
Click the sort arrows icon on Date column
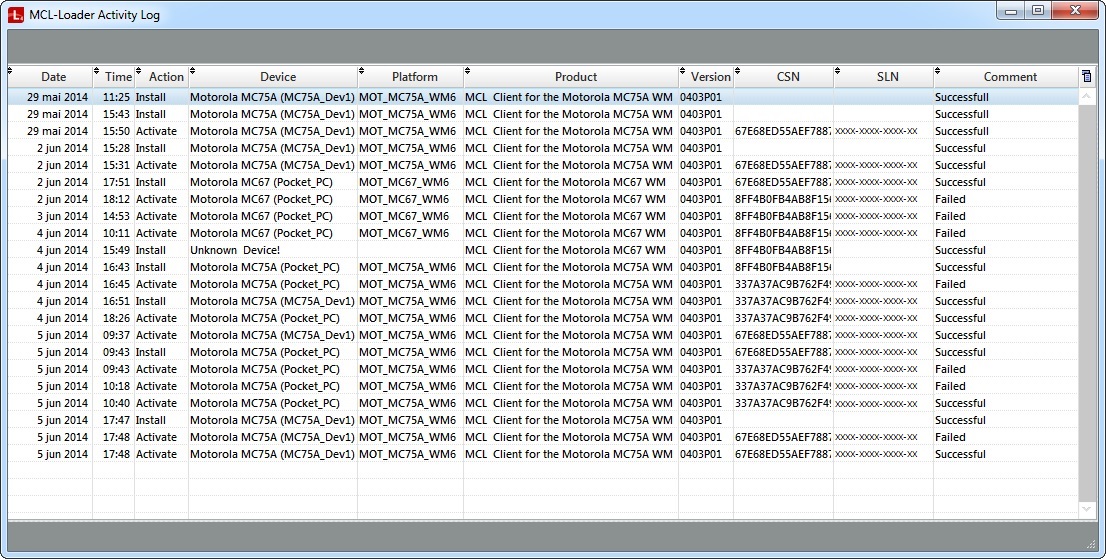tap(11, 71)
